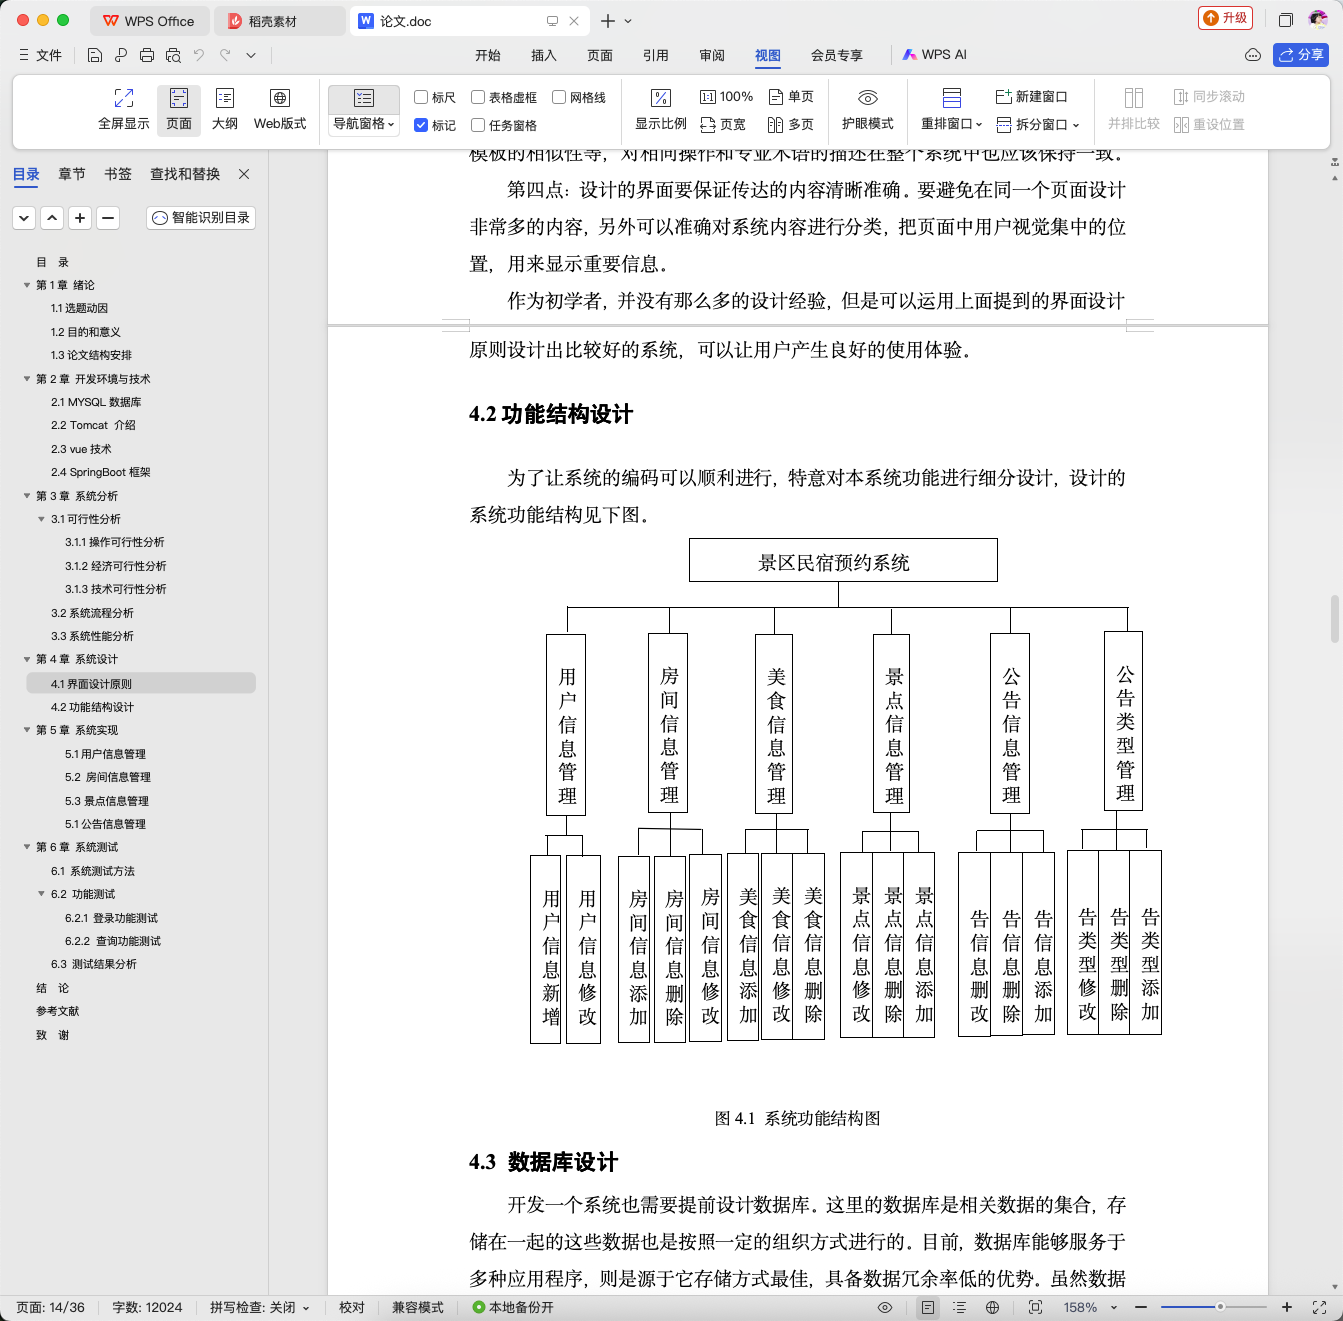Click fit-page icon in status bar
The width and height of the screenshot is (1343, 1321).
[x=1035, y=1307]
